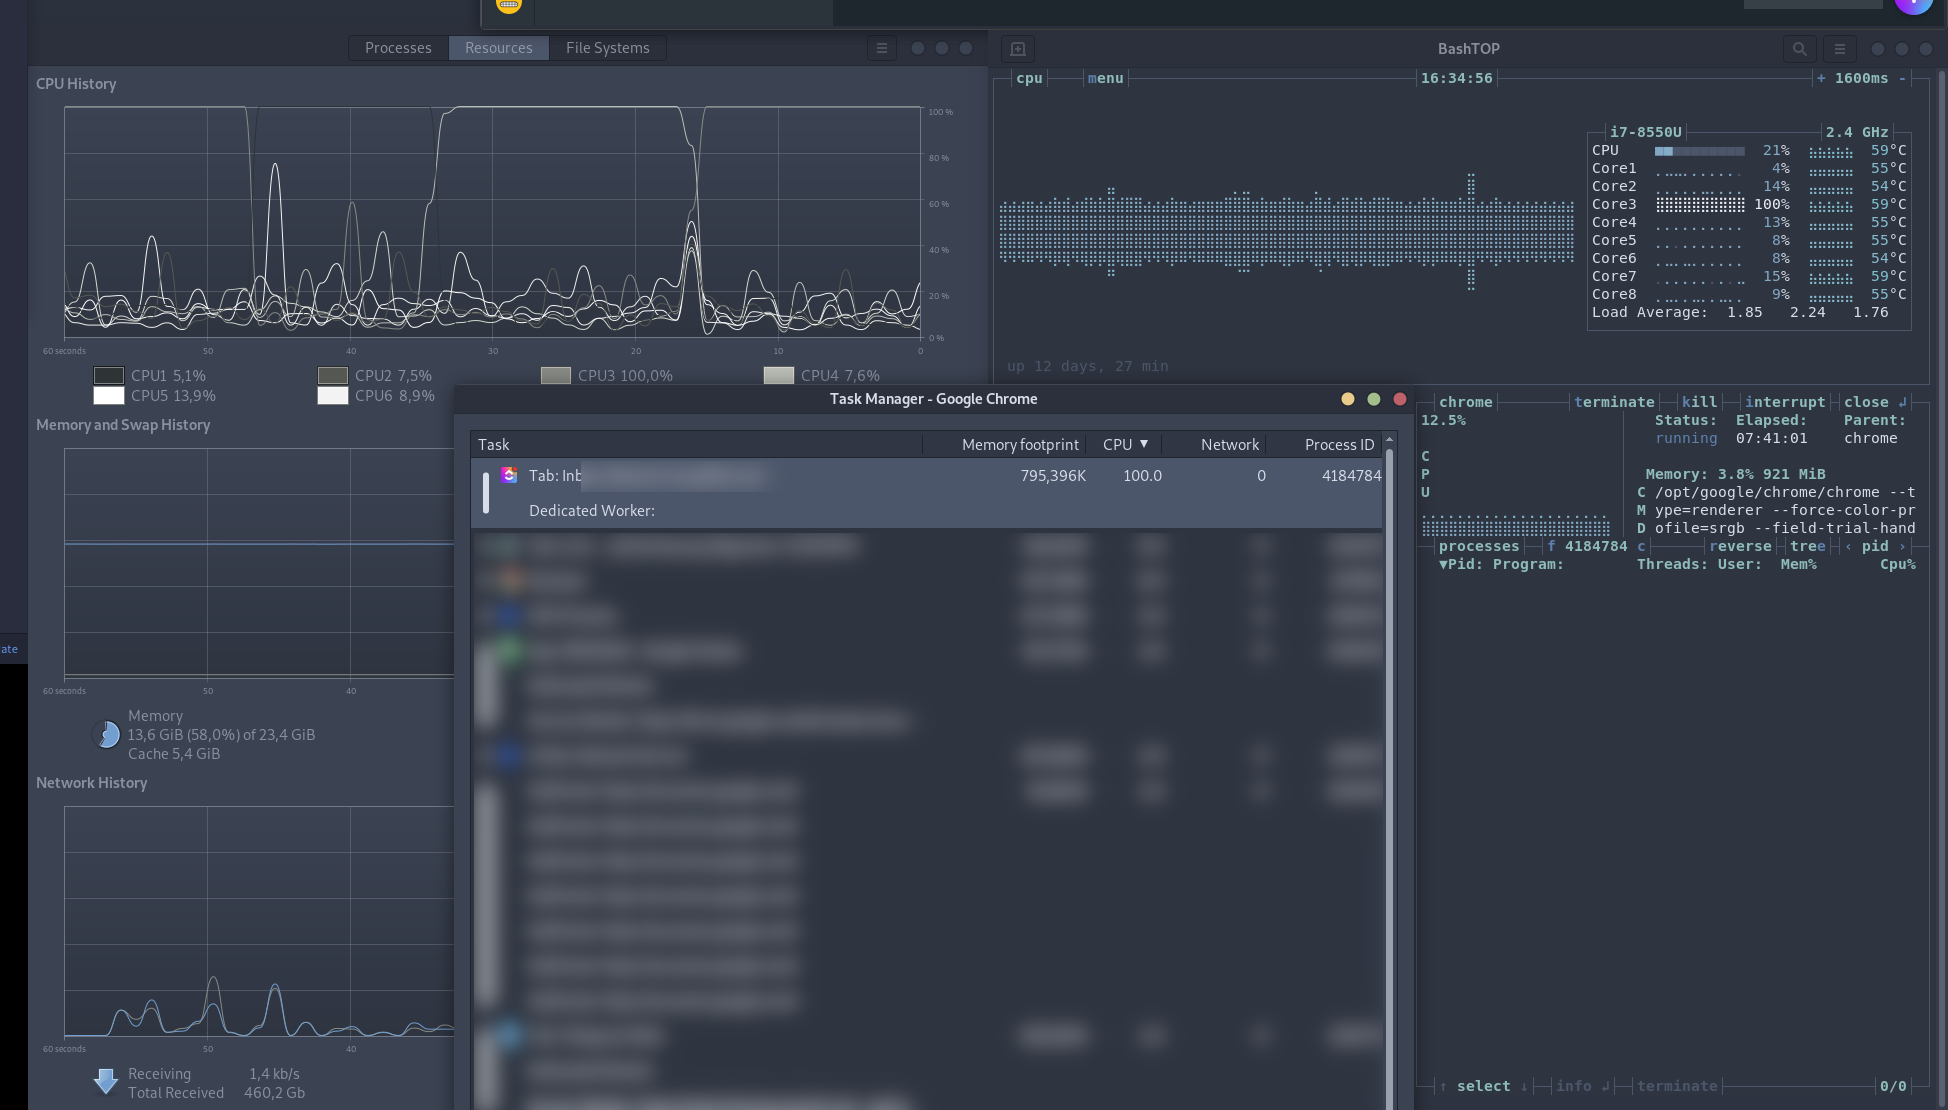Click the CPU1 color swatch
The width and height of the screenshot is (1948, 1110).
[108, 375]
